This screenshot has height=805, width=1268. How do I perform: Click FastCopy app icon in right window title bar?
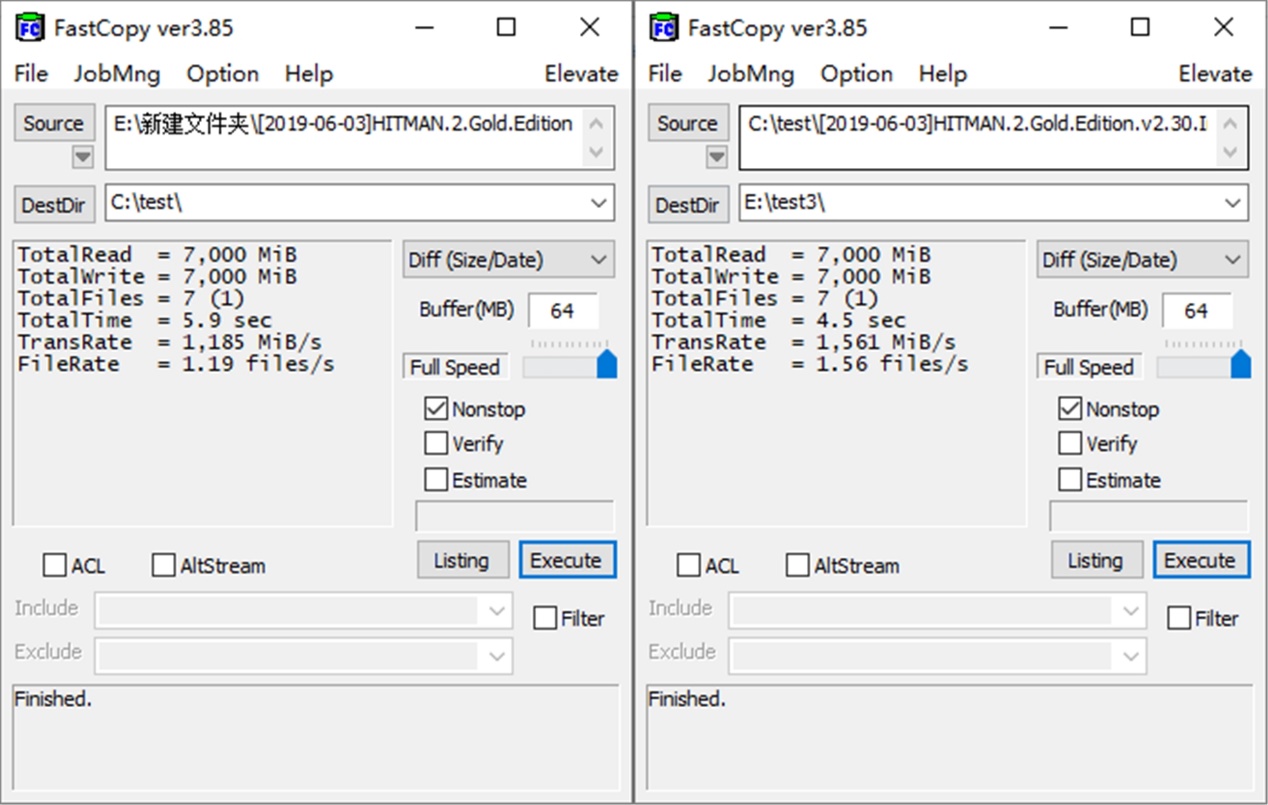coord(663,28)
